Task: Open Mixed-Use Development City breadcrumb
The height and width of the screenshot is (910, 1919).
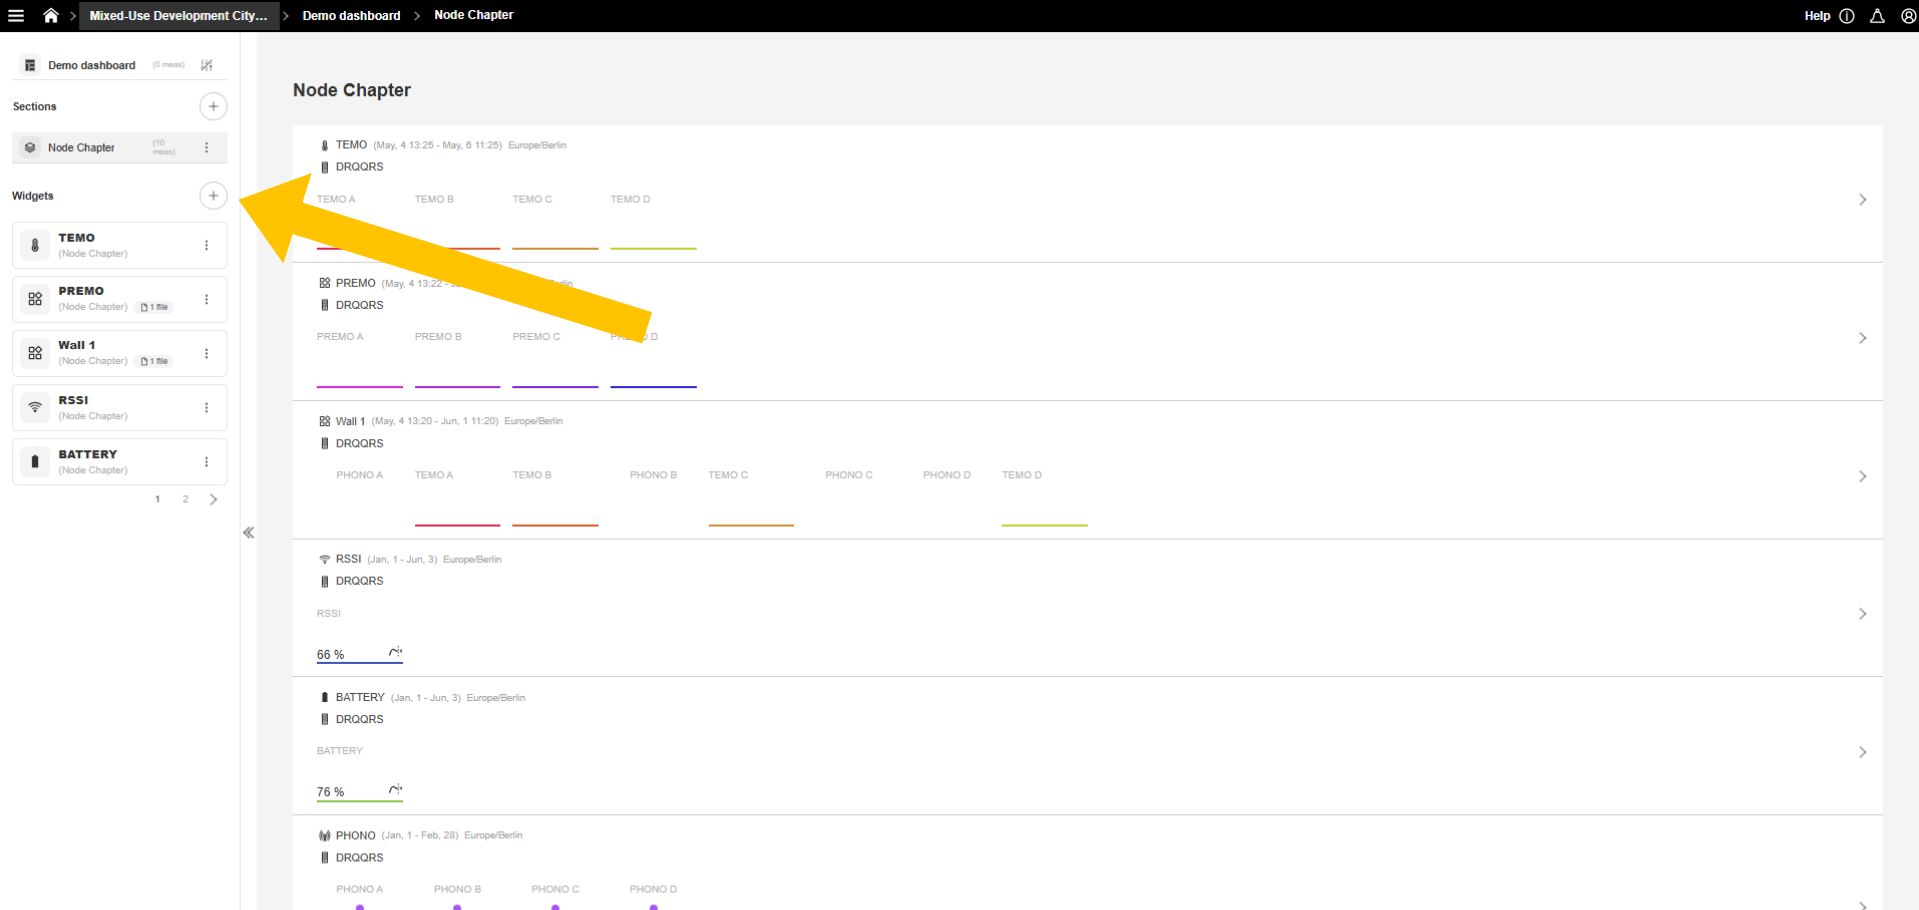Action: pyautogui.click(x=178, y=16)
